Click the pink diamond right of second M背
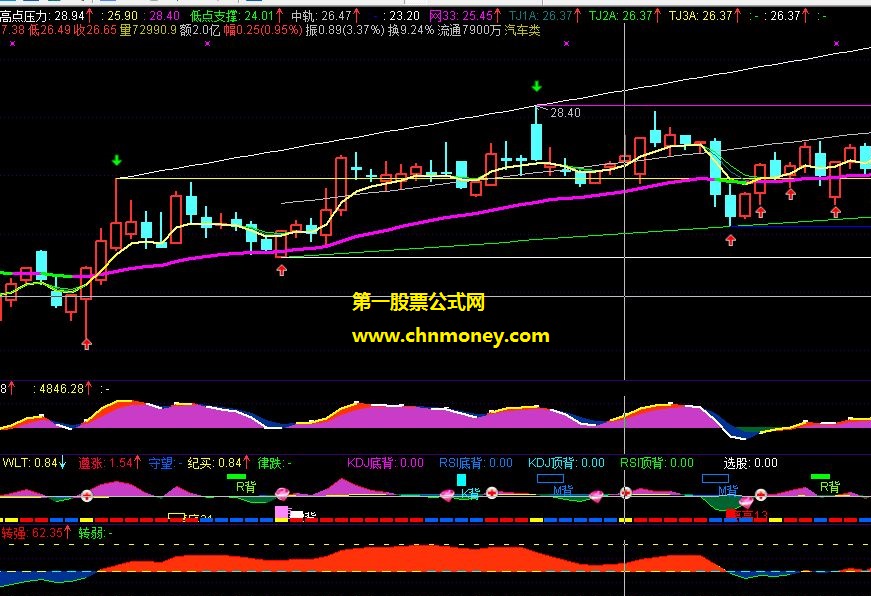The width and height of the screenshot is (871, 596). 745,501
